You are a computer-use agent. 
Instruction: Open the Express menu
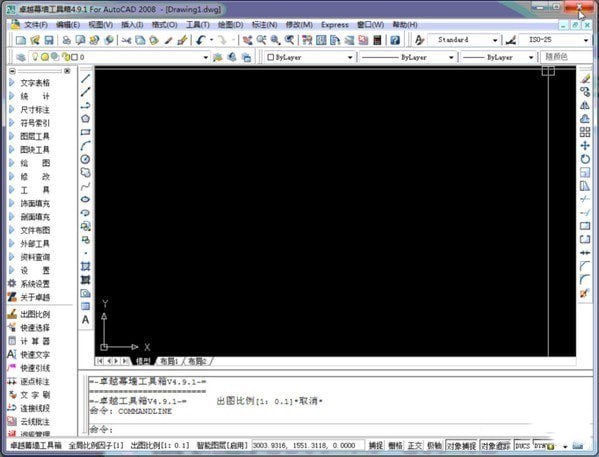point(335,25)
